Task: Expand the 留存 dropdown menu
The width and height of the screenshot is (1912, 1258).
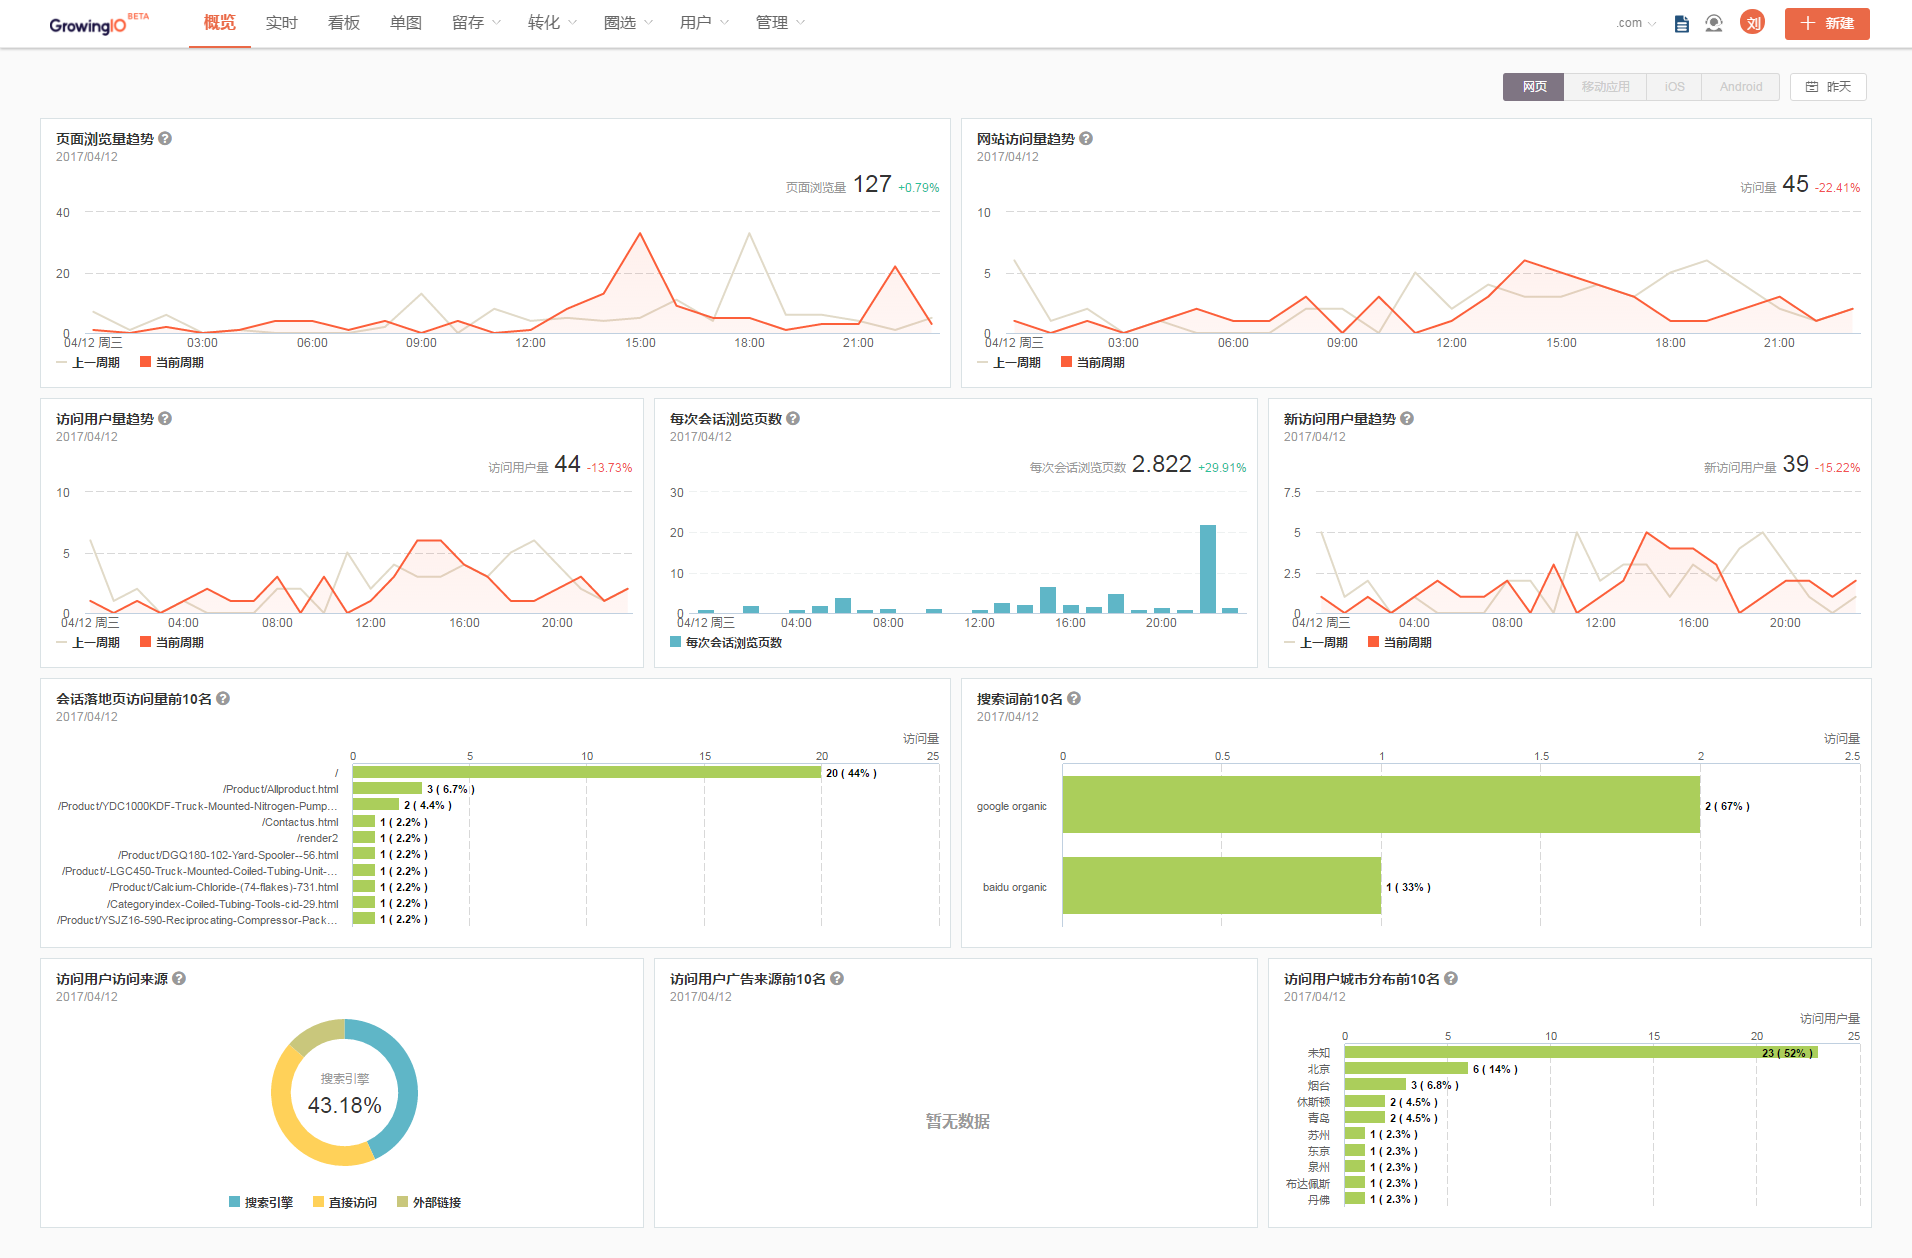Action: point(475,23)
